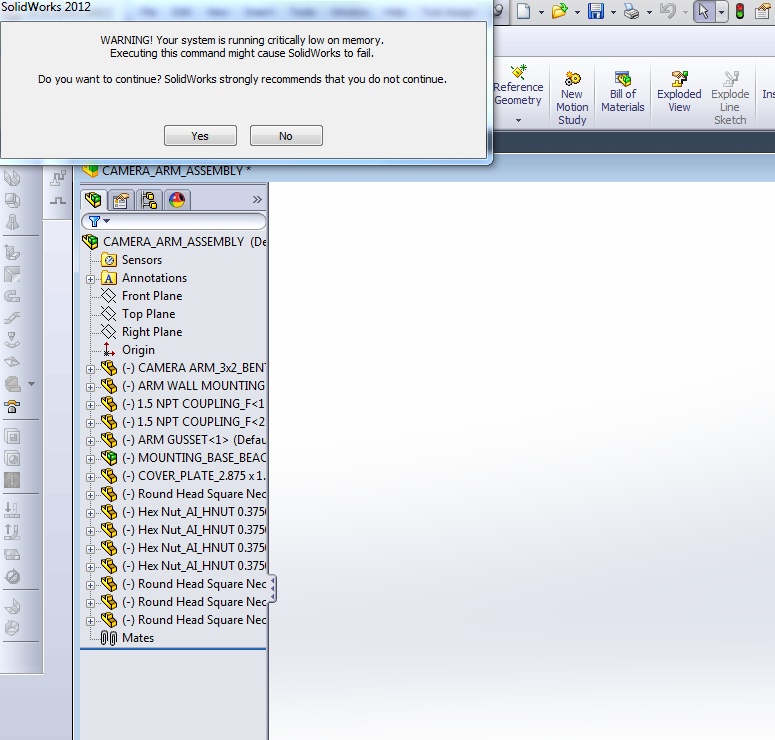The height and width of the screenshot is (740, 775).
Task: Open the New document dropdown arrow
Action: click(x=541, y=12)
